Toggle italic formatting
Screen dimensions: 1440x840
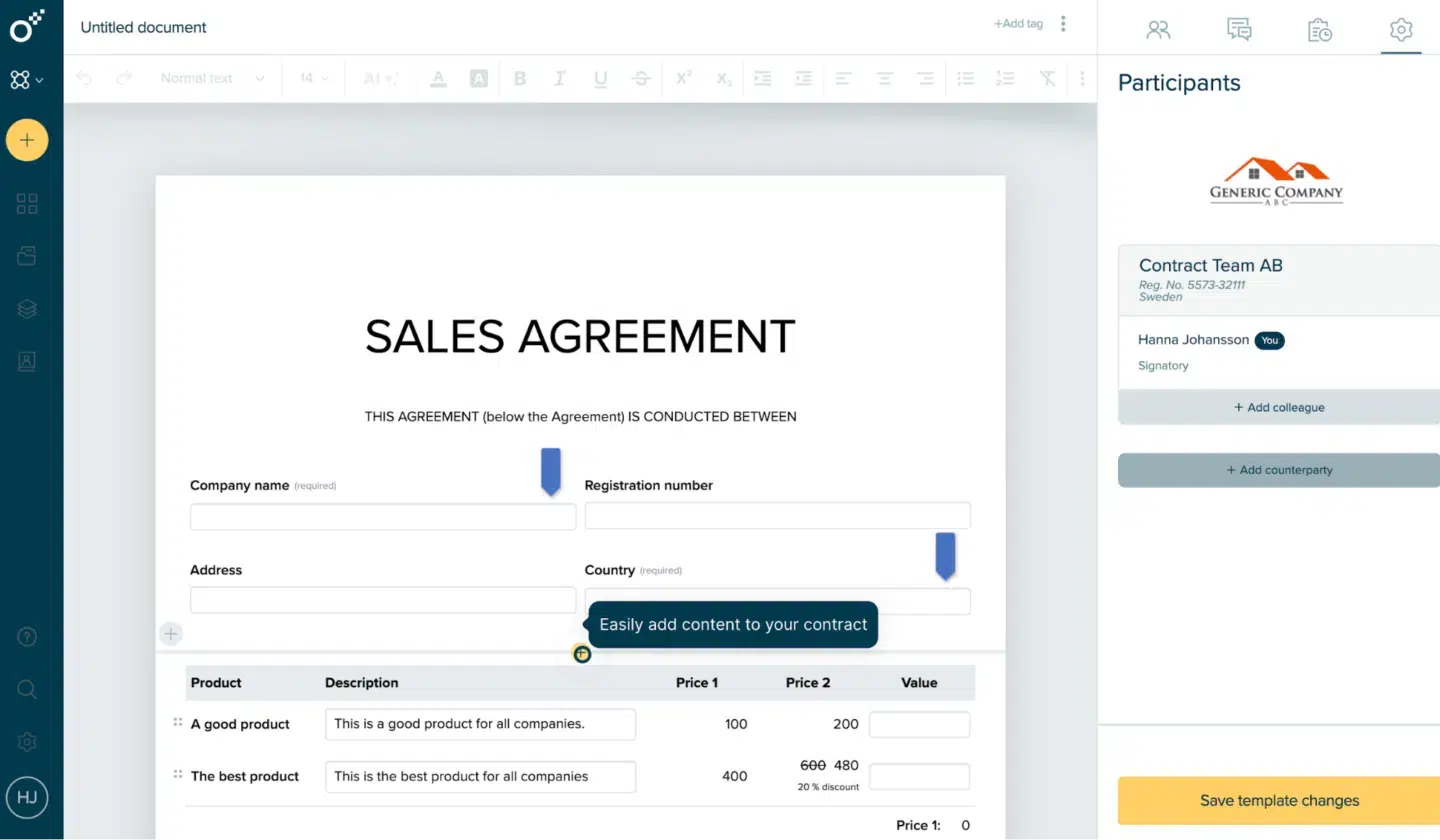click(x=560, y=78)
